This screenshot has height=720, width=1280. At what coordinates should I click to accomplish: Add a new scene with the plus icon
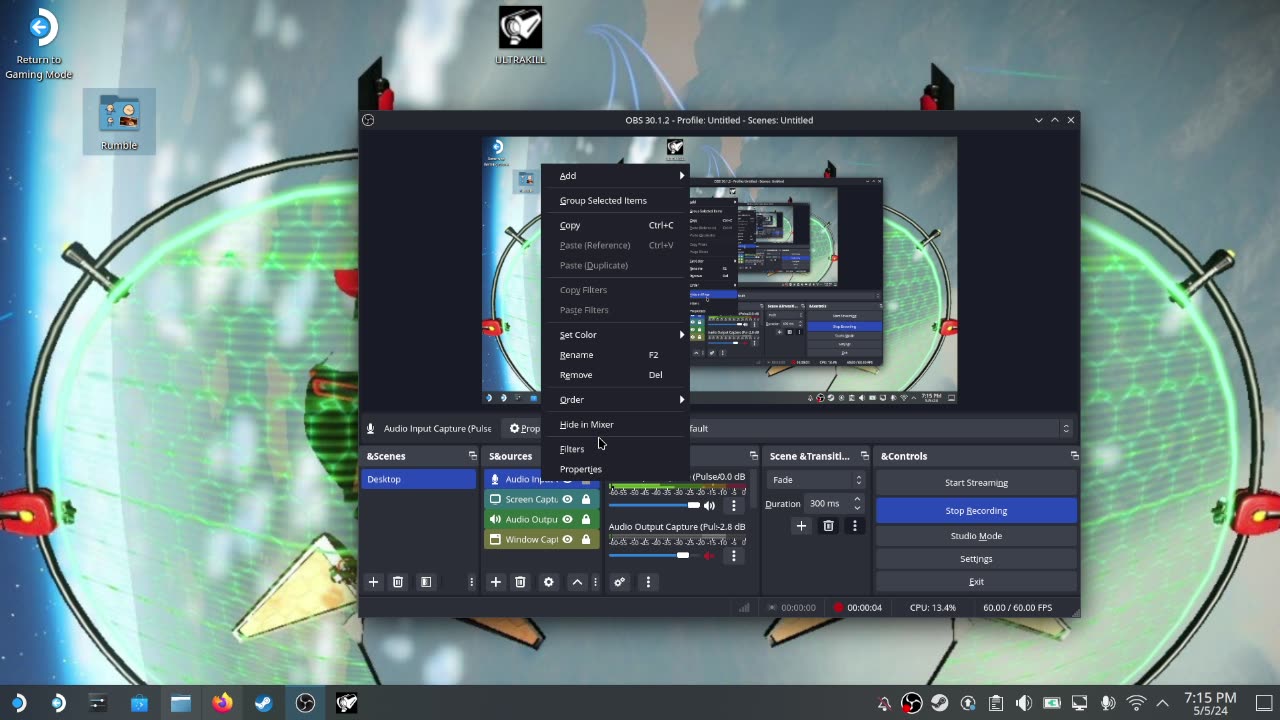373,582
